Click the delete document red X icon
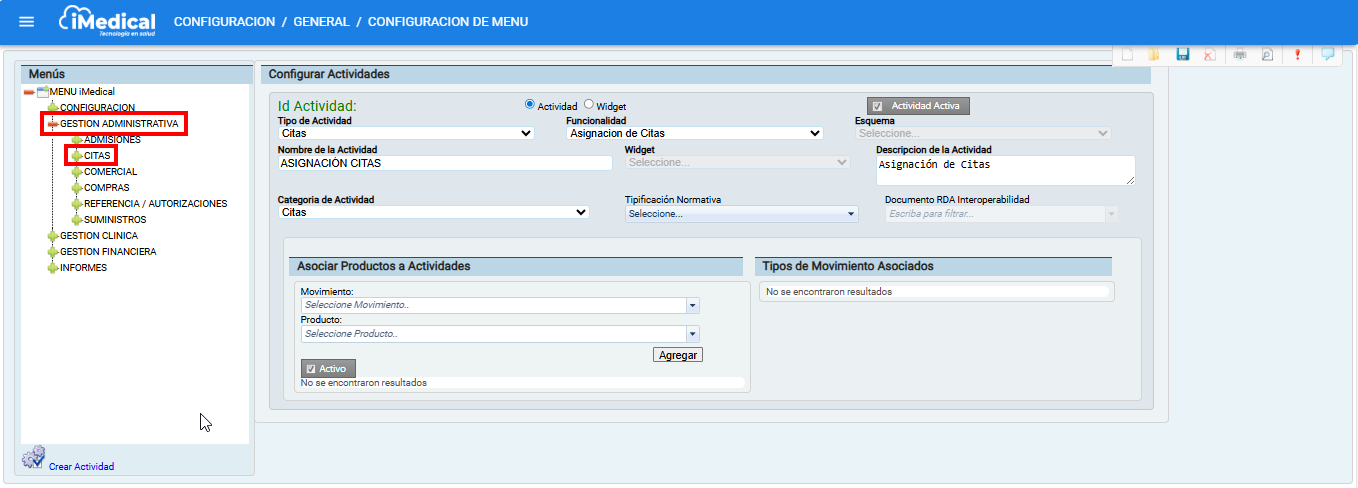The height and width of the screenshot is (488, 1358). (1209, 55)
